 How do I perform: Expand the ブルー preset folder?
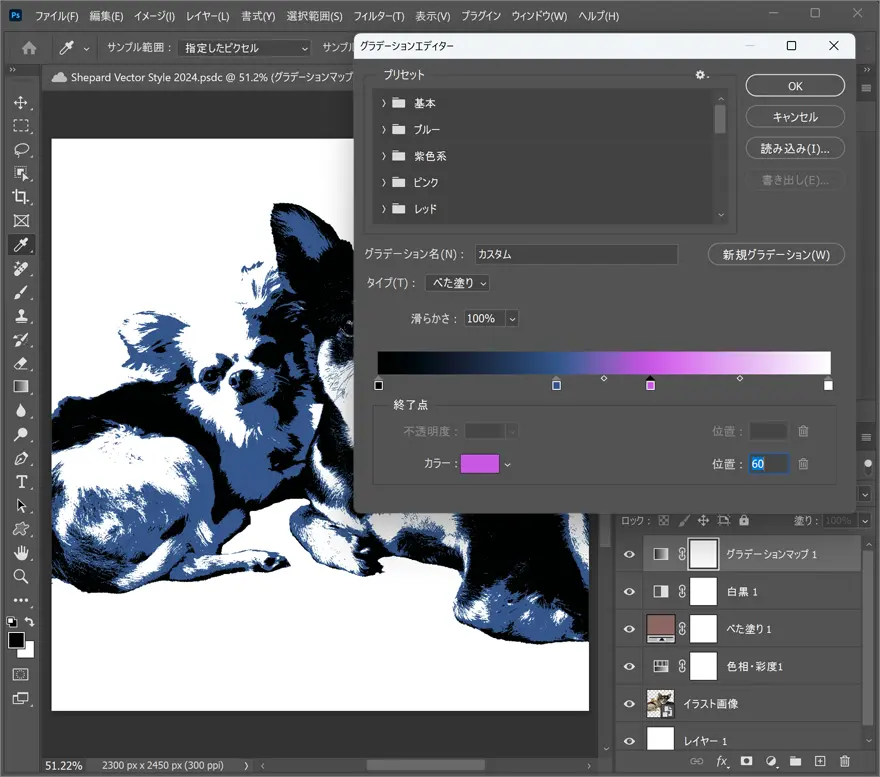click(x=384, y=130)
